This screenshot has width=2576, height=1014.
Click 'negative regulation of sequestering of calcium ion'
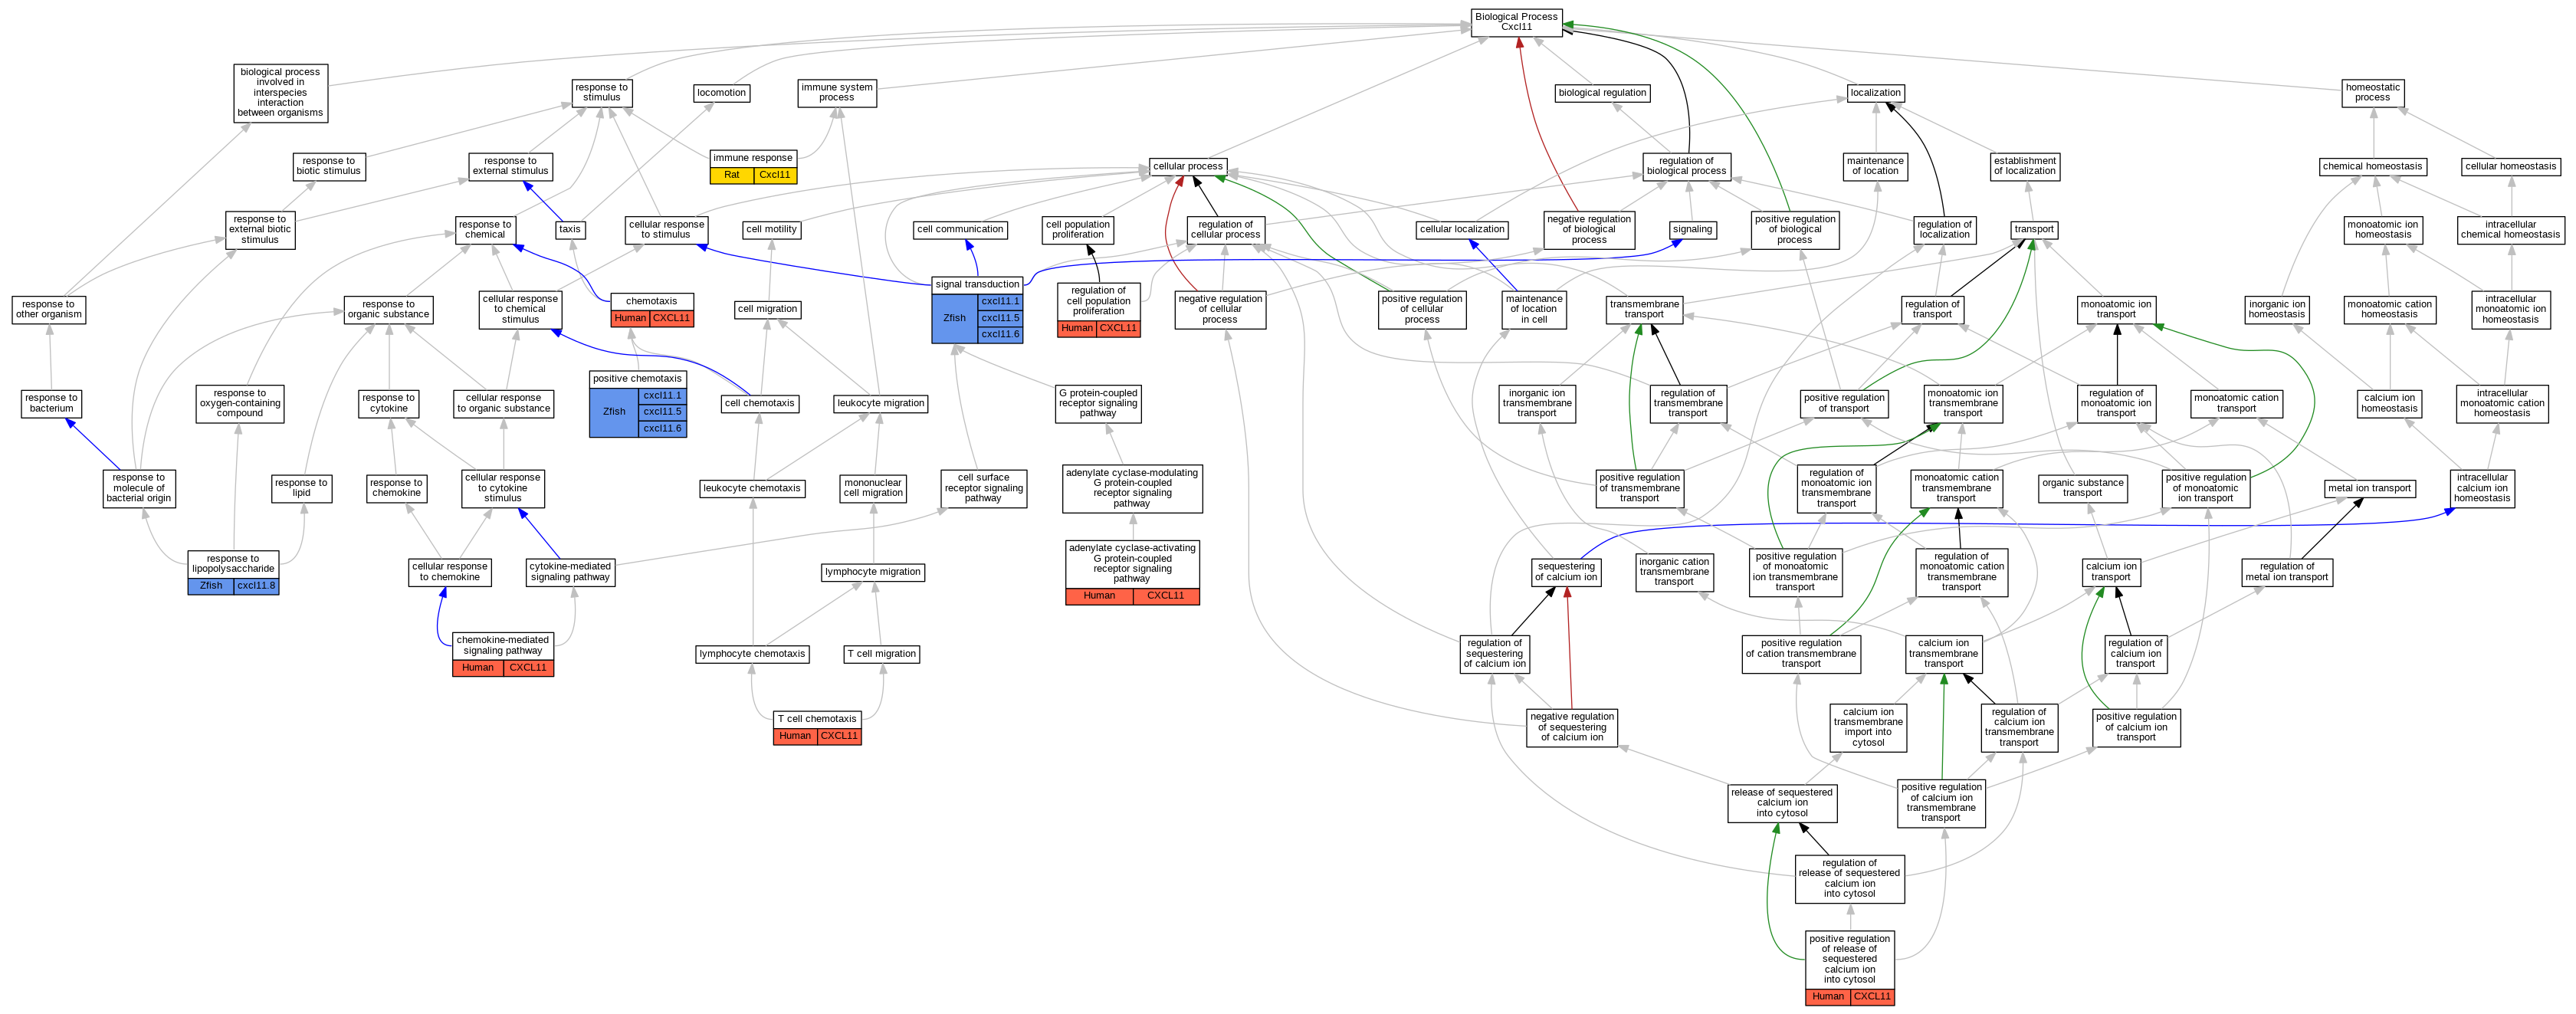[x=1572, y=727]
